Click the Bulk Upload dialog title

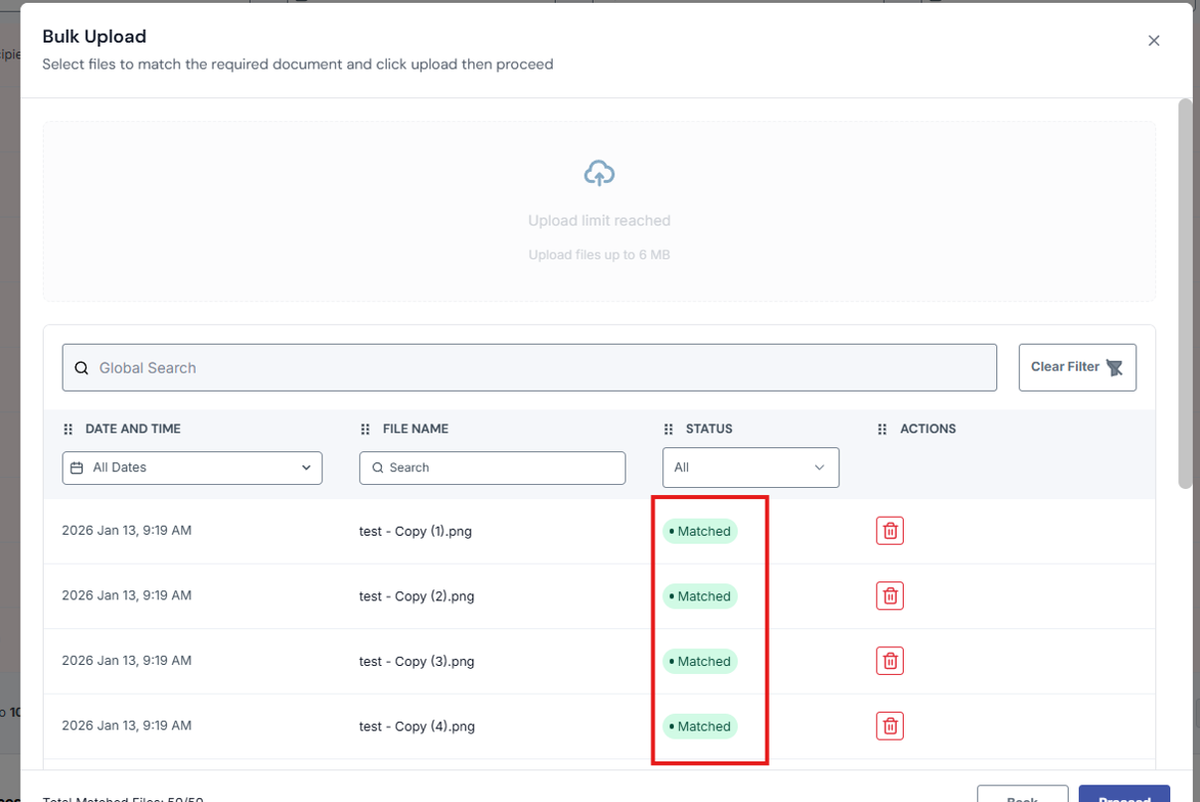coord(94,37)
